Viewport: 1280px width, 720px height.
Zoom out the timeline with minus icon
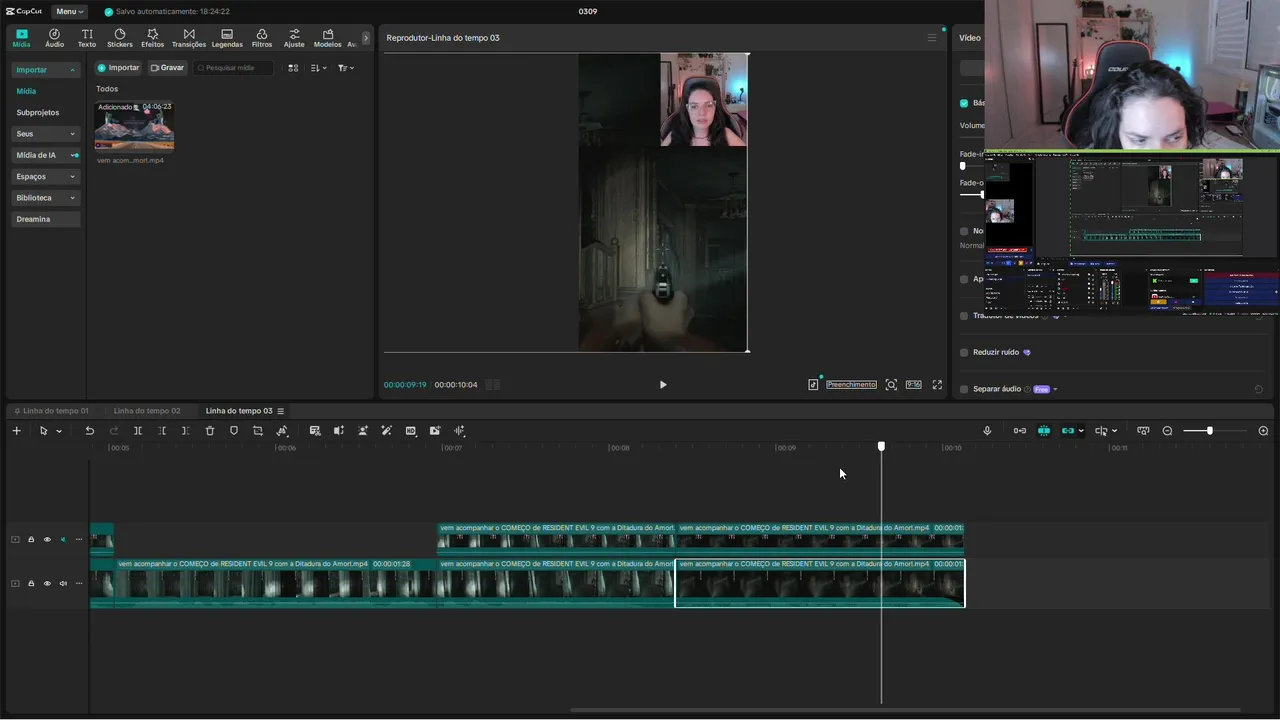click(1167, 431)
